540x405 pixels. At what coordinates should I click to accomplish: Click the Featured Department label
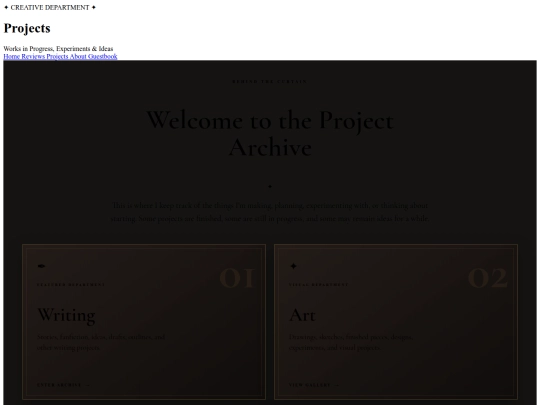tap(71, 285)
